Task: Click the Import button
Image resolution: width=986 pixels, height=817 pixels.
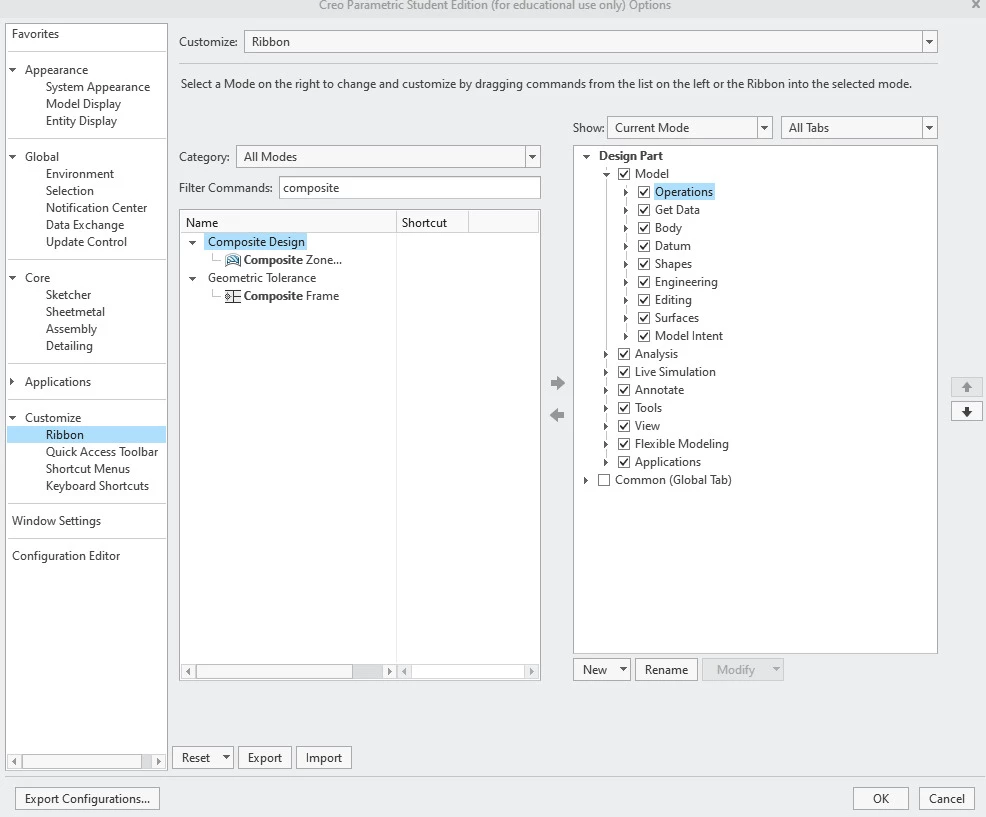Action: [x=323, y=757]
